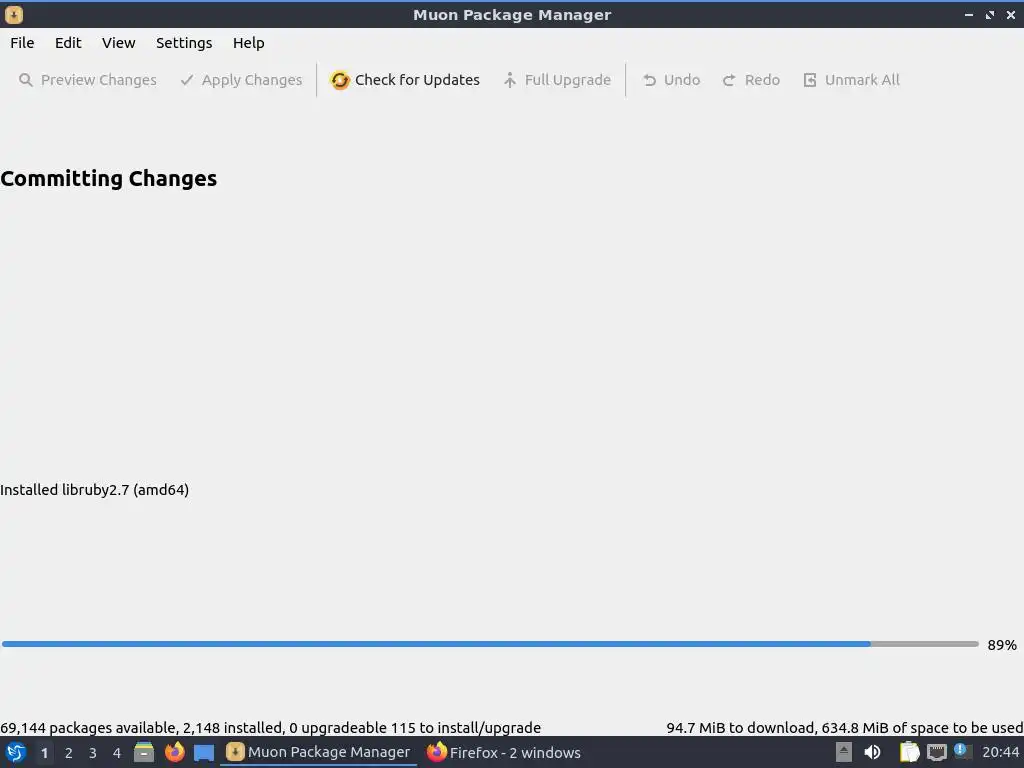Switch to workspace 3

(x=93, y=753)
